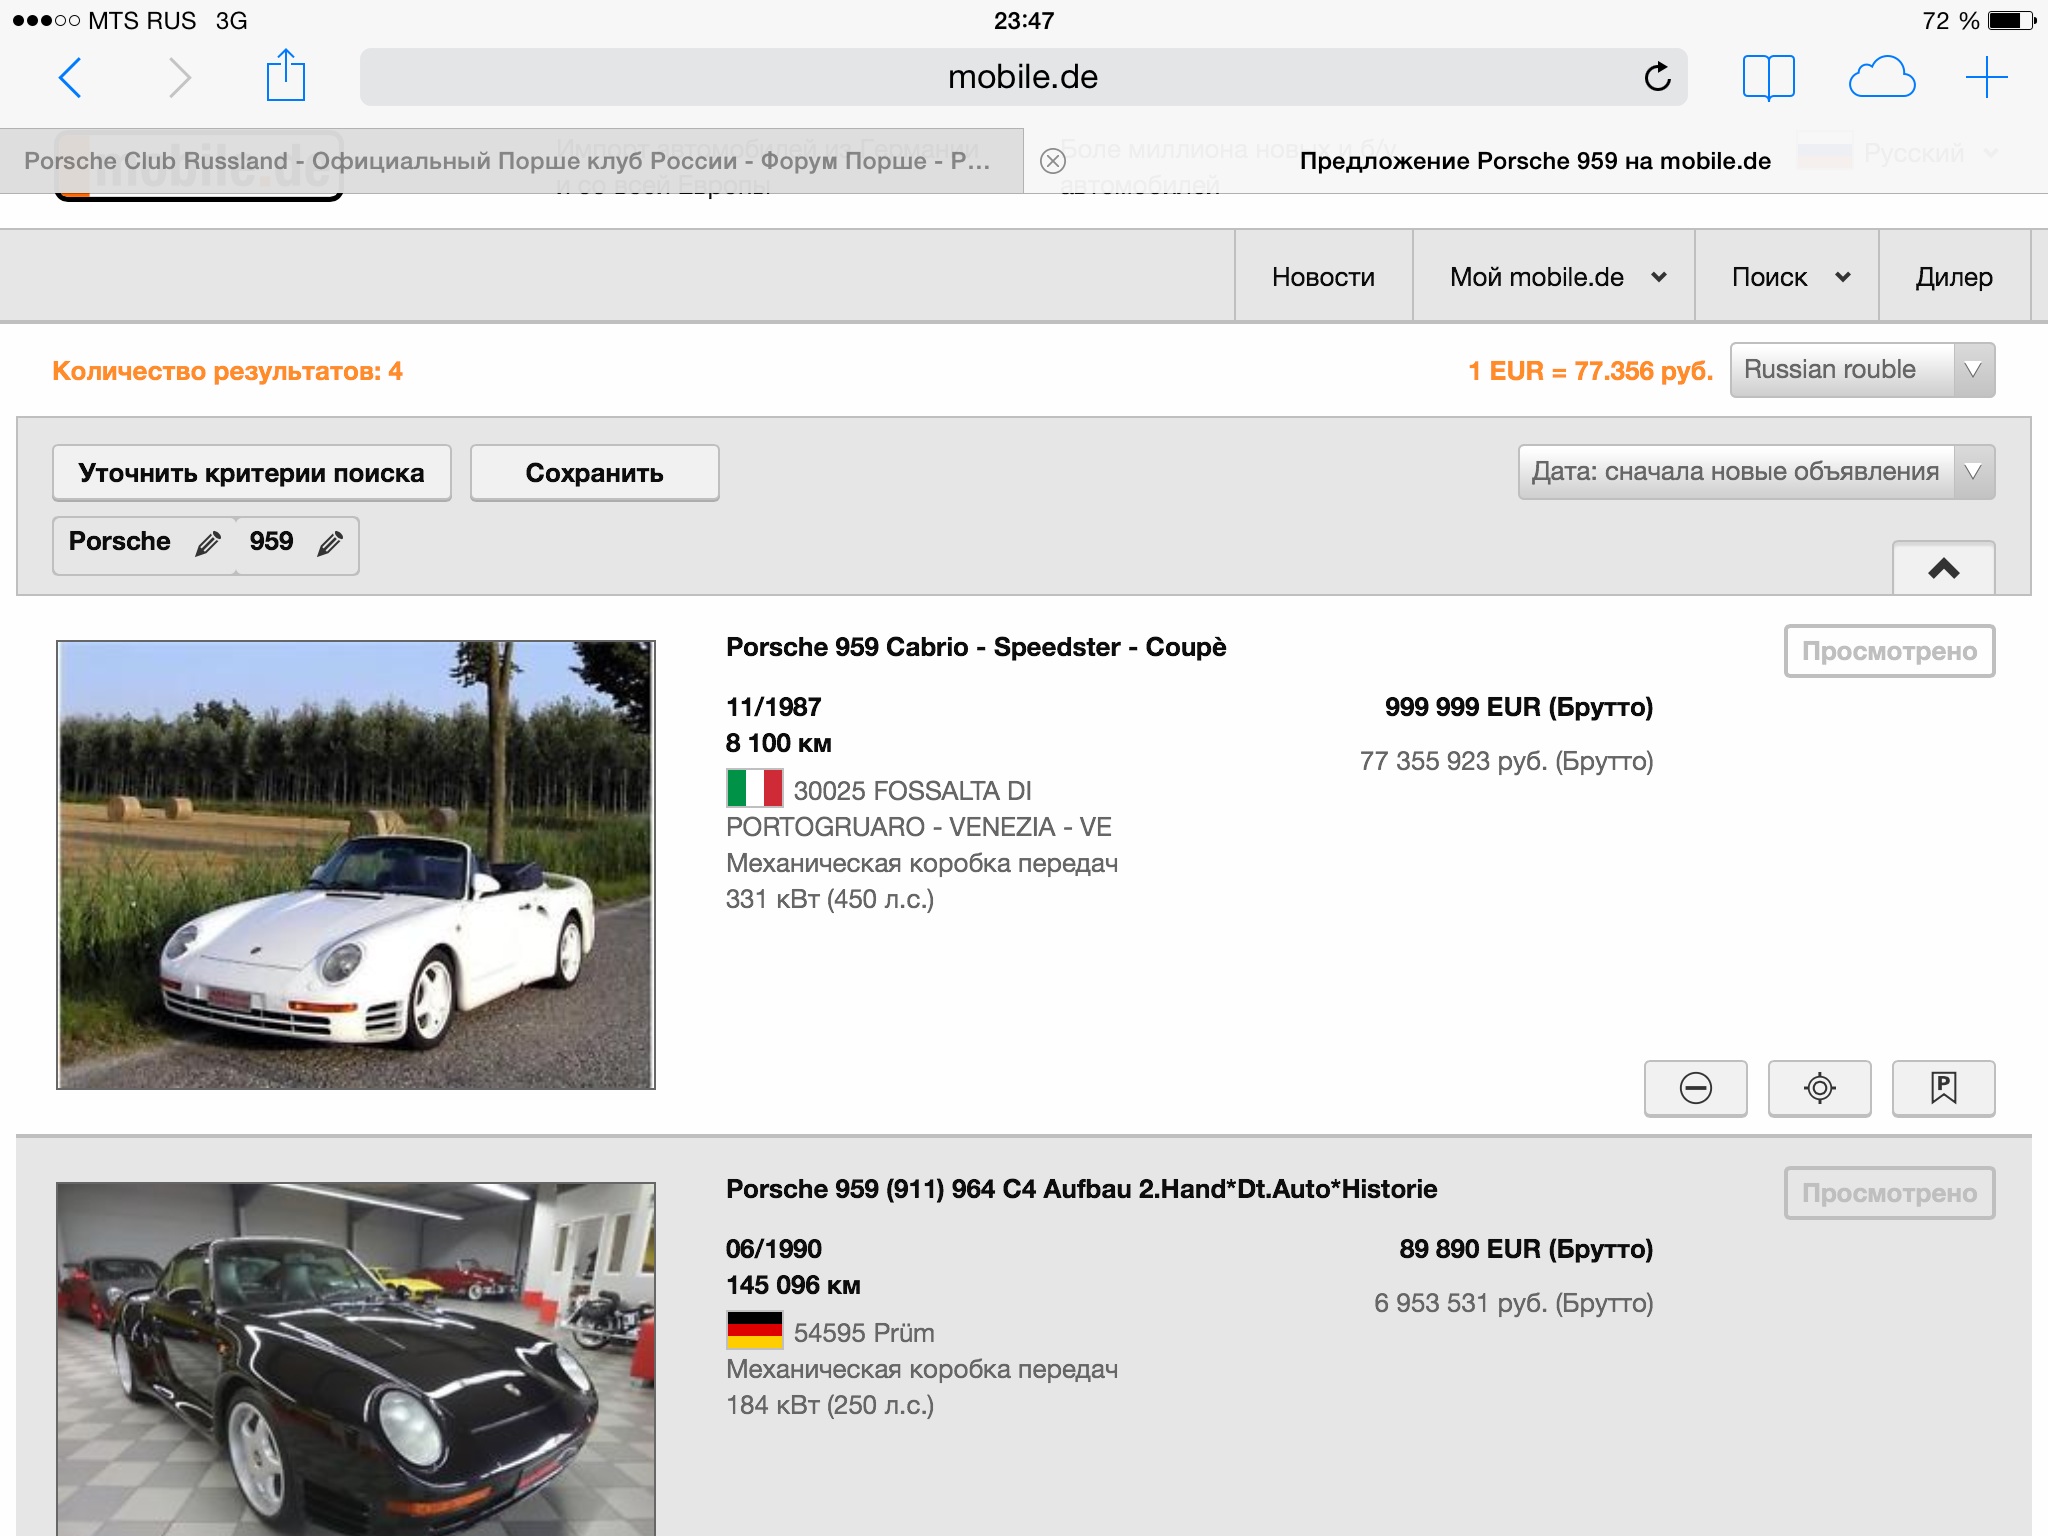Image resolution: width=2048 pixels, height=1536 pixels.
Task: Edit the 959 model filter pencil
Action: click(330, 543)
